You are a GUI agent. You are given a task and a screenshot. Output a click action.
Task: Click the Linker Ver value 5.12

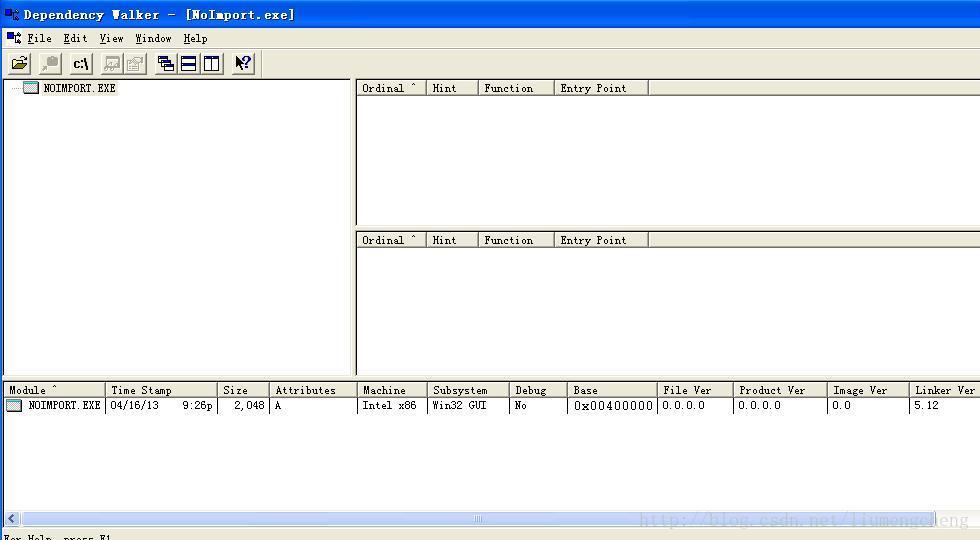926,406
